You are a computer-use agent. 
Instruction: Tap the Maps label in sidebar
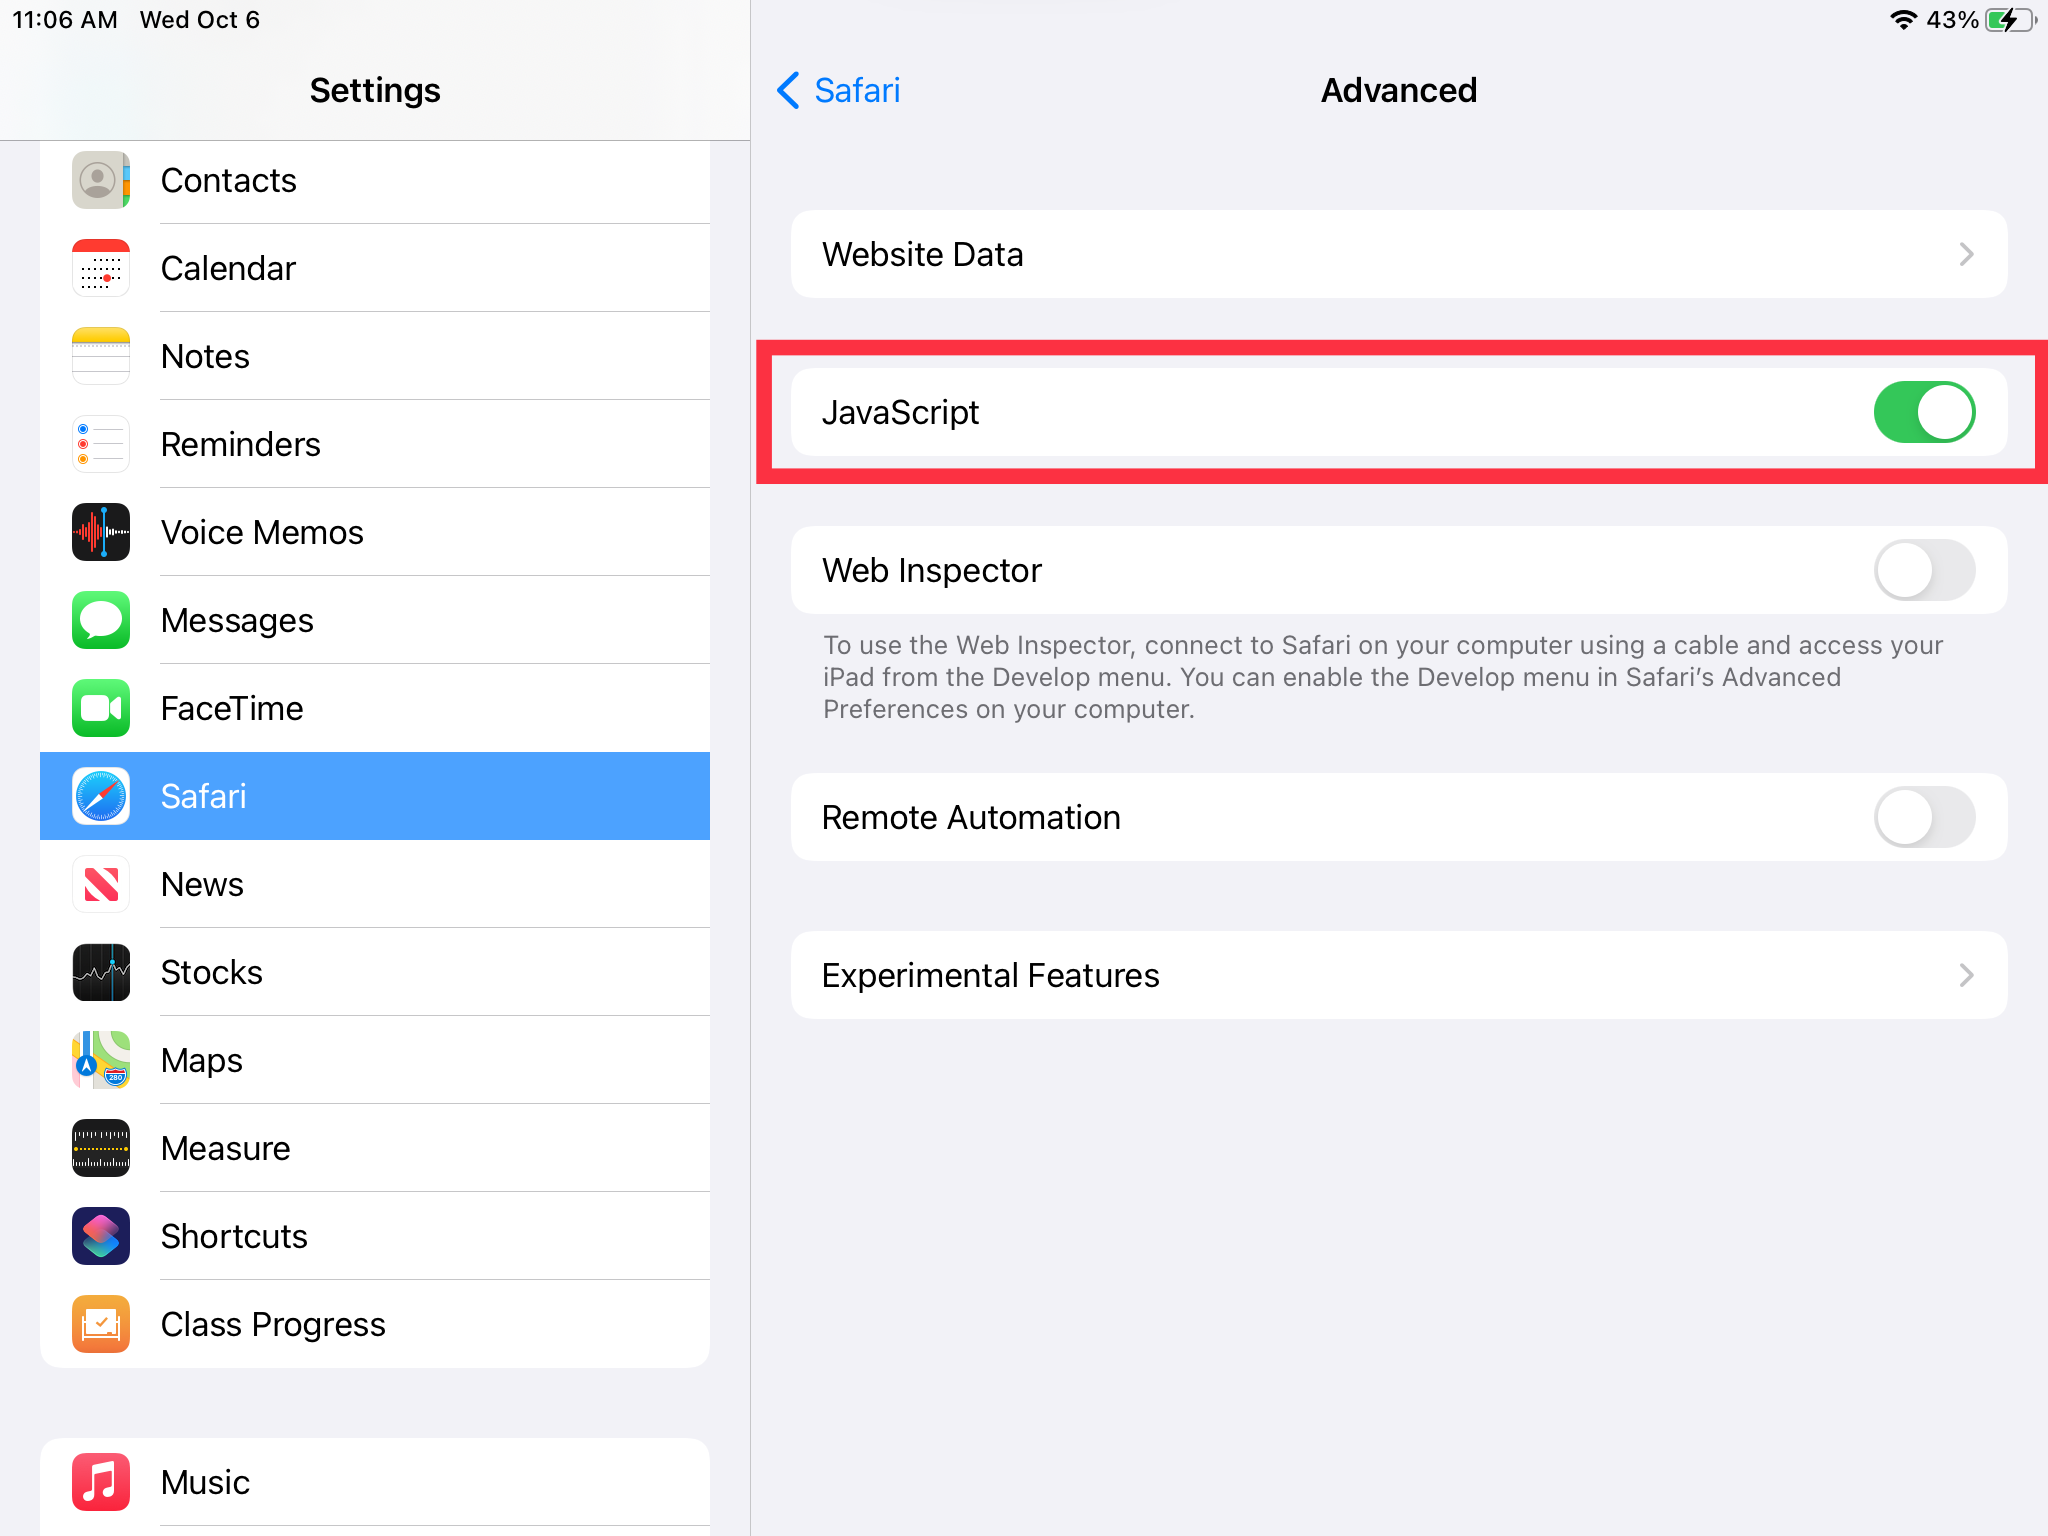(x=202, y=1060)
